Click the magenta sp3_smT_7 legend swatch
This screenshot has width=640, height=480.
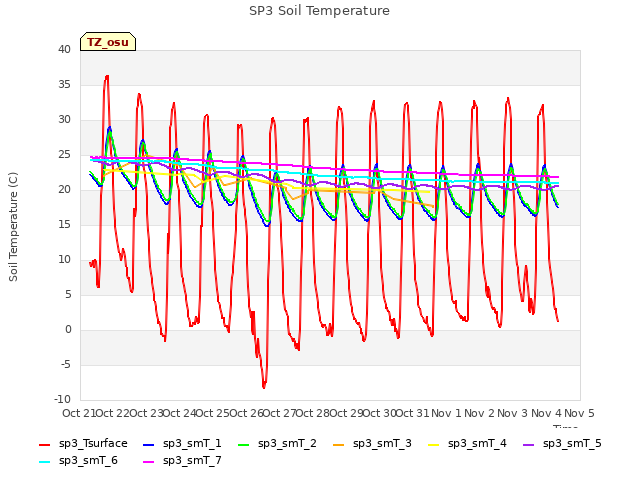click(x=149, y=462)
